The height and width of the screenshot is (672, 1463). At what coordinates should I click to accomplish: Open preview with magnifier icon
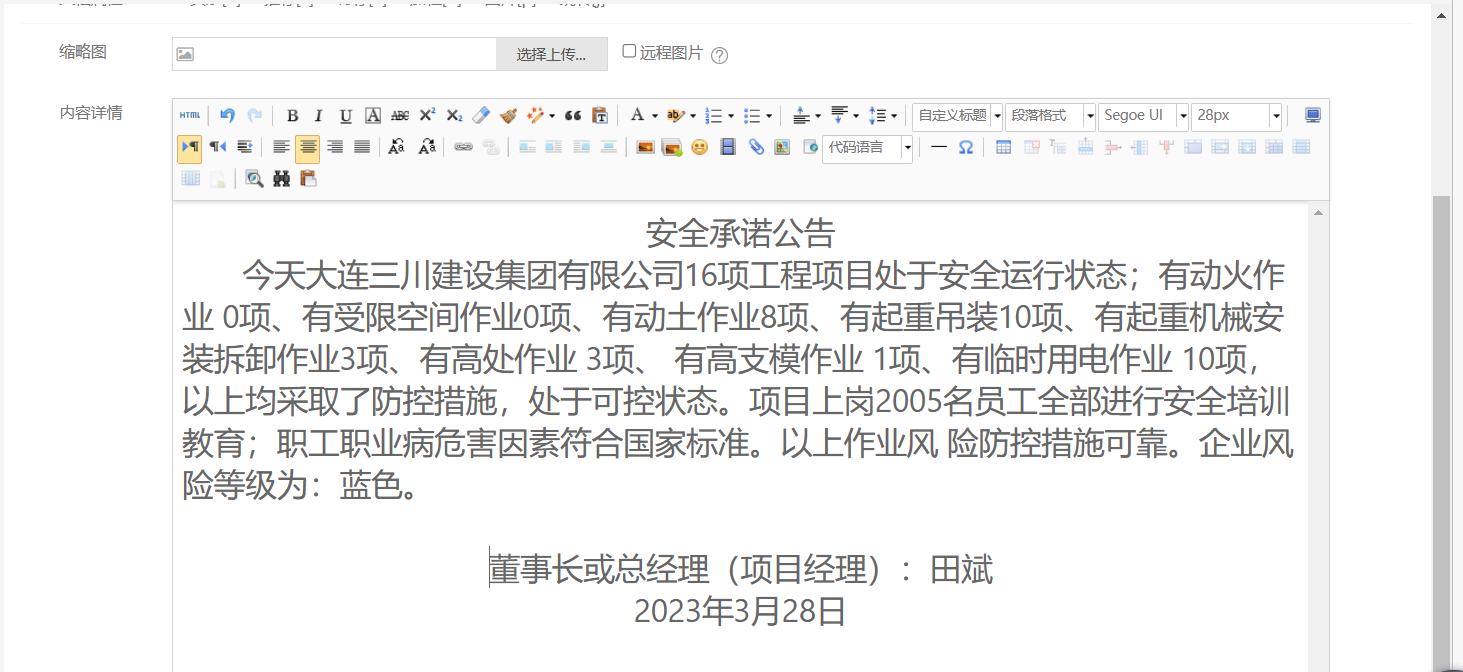(x=255, y=179)
